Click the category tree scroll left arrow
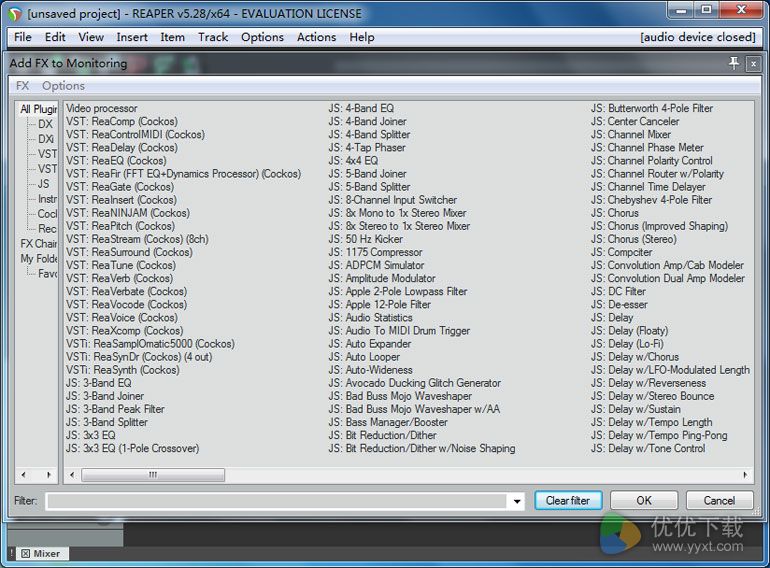This screenshot has width=770, height=568. pos(24,475)
